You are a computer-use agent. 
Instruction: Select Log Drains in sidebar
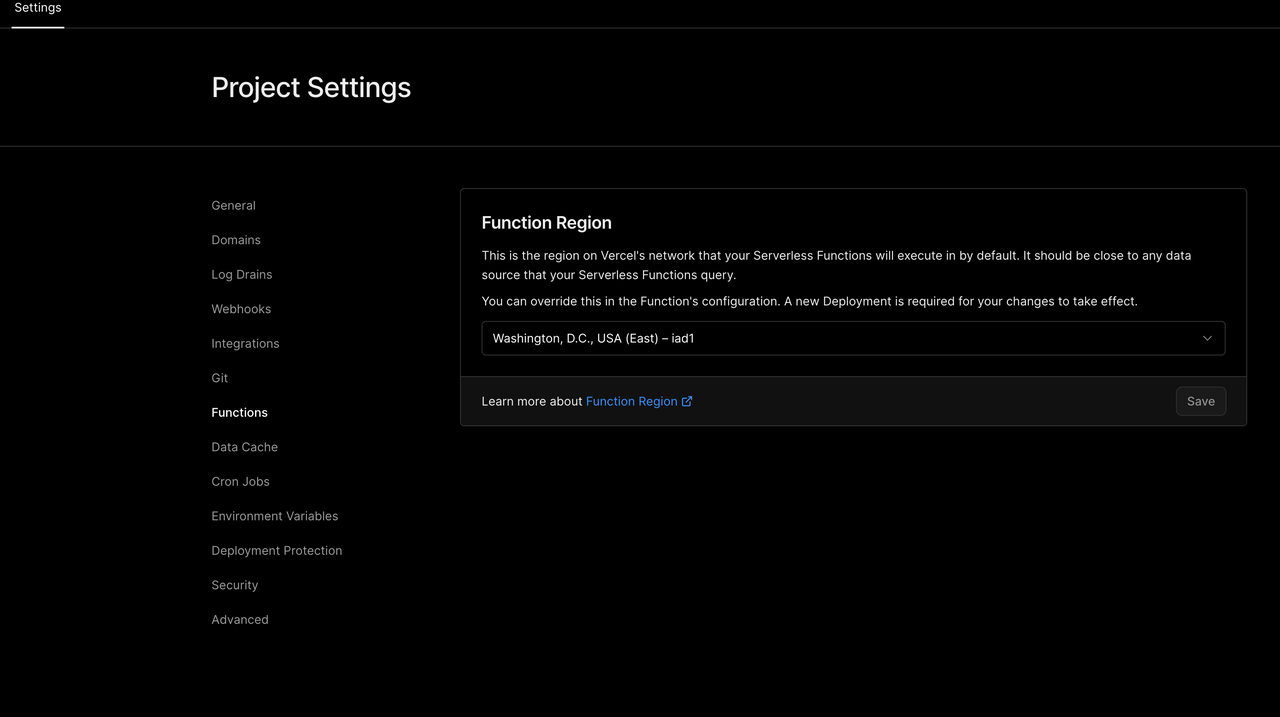coord(242,274)
